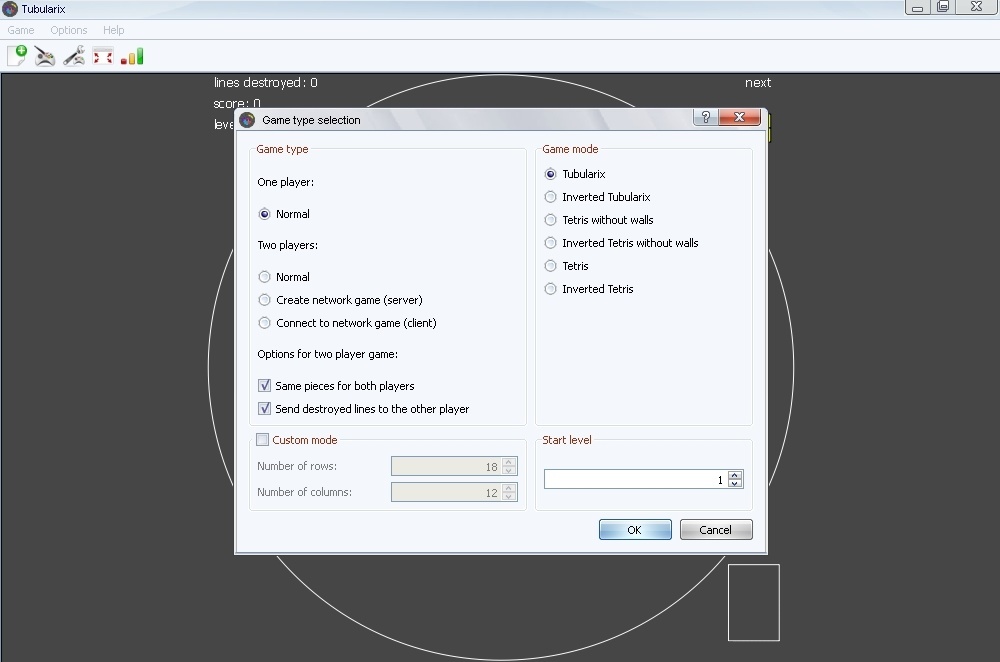Open the Help menu
Screen dimensions: 1000x662
(x=114, y=30)
